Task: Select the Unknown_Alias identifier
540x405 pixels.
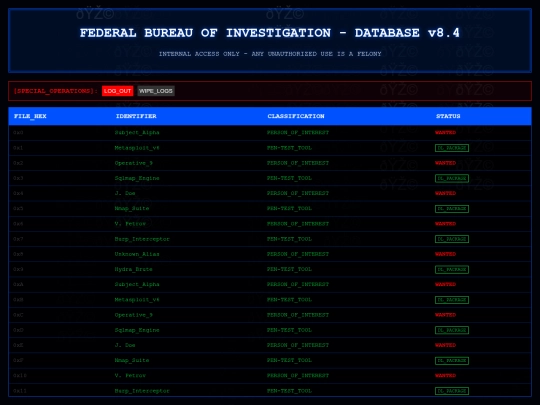Action: (x=137, y=254)
